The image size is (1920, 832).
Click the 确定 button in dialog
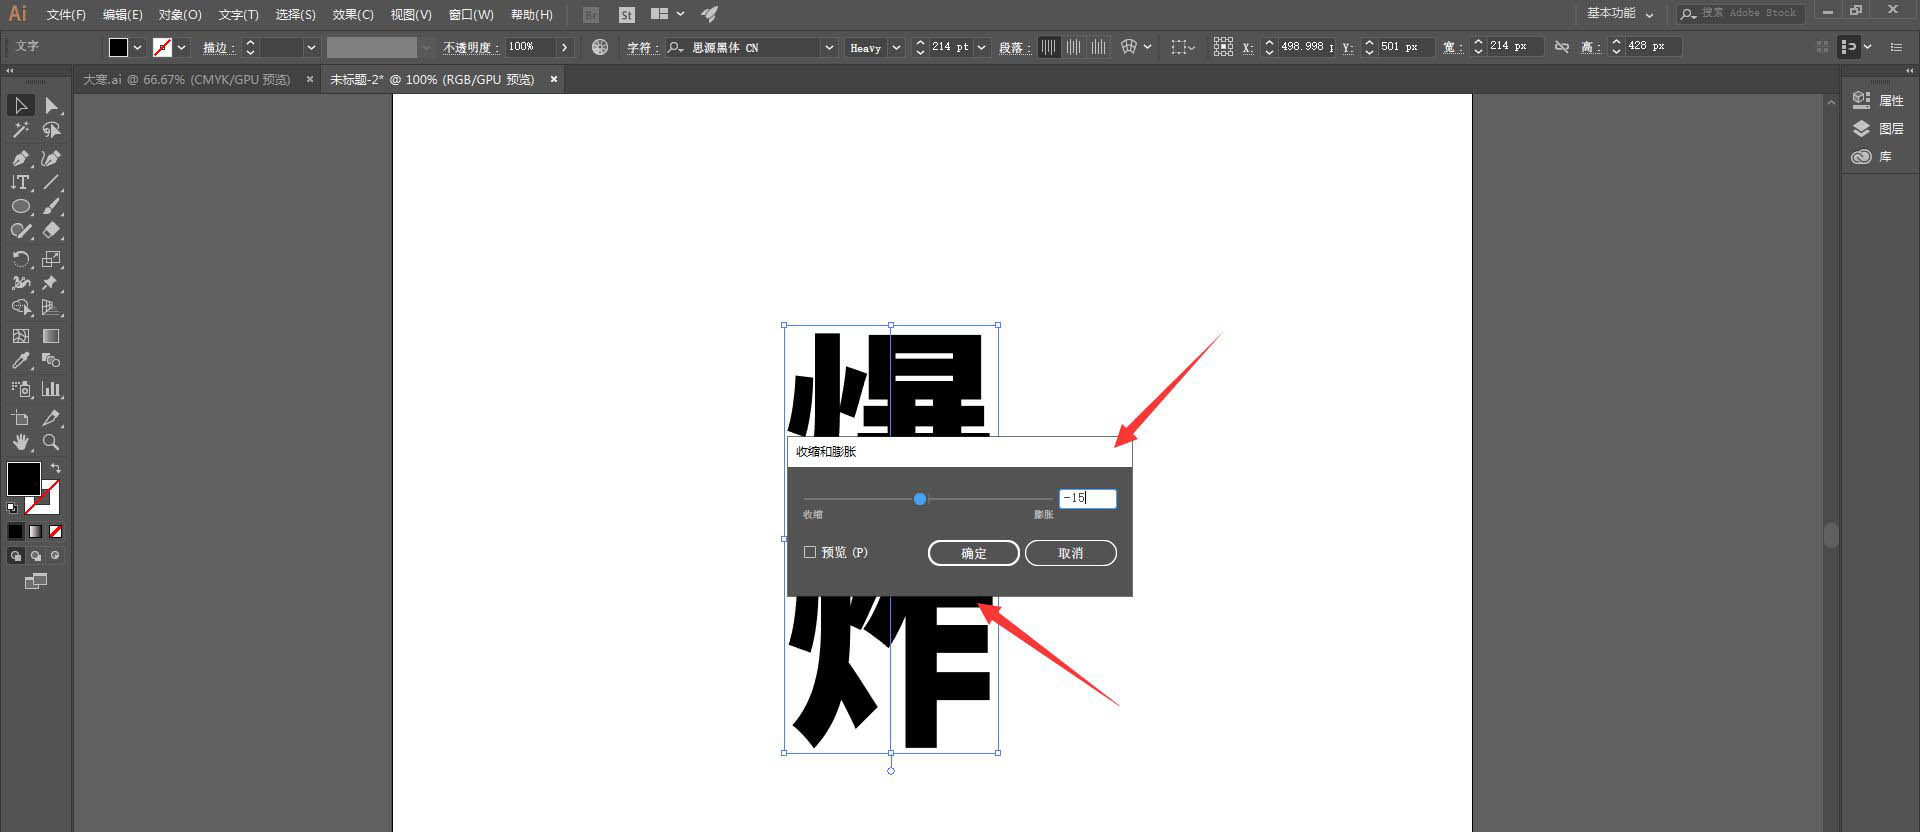tap(974, 553)
